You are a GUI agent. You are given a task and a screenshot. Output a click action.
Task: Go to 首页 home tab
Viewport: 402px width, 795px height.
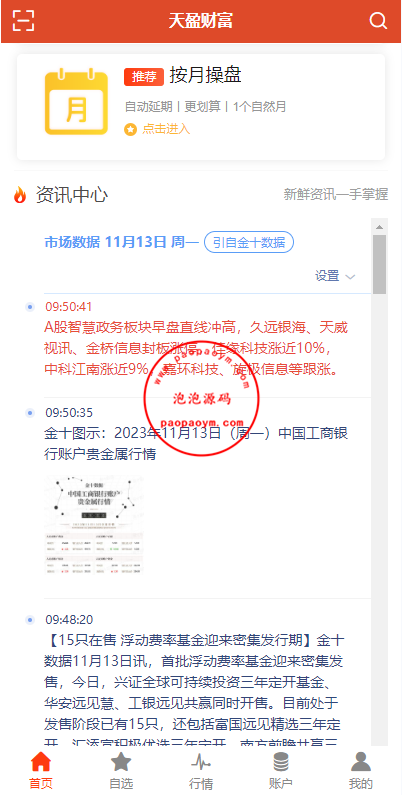41,771
